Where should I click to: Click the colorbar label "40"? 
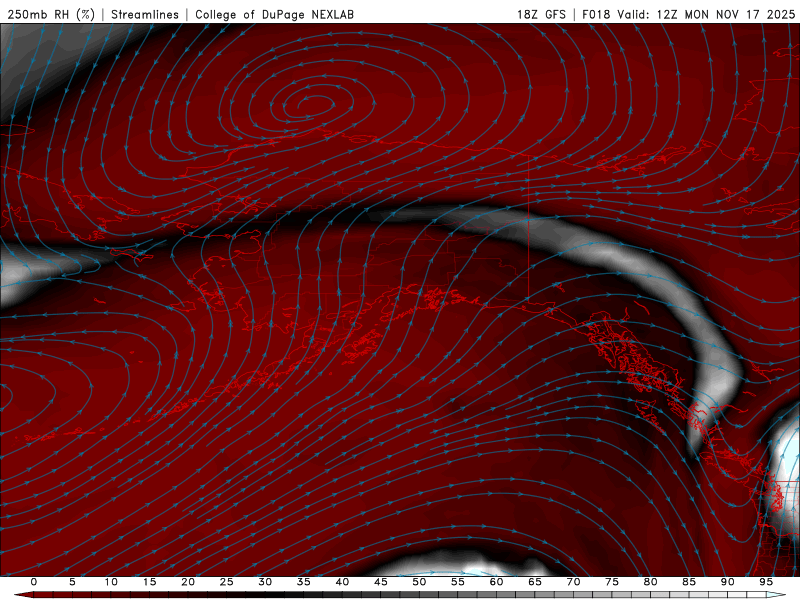tap(342, 582)
